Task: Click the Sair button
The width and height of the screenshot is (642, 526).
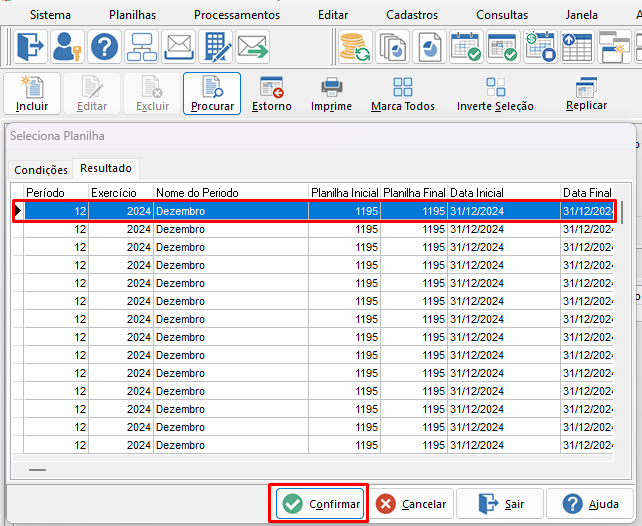Action: click(500, 503)
